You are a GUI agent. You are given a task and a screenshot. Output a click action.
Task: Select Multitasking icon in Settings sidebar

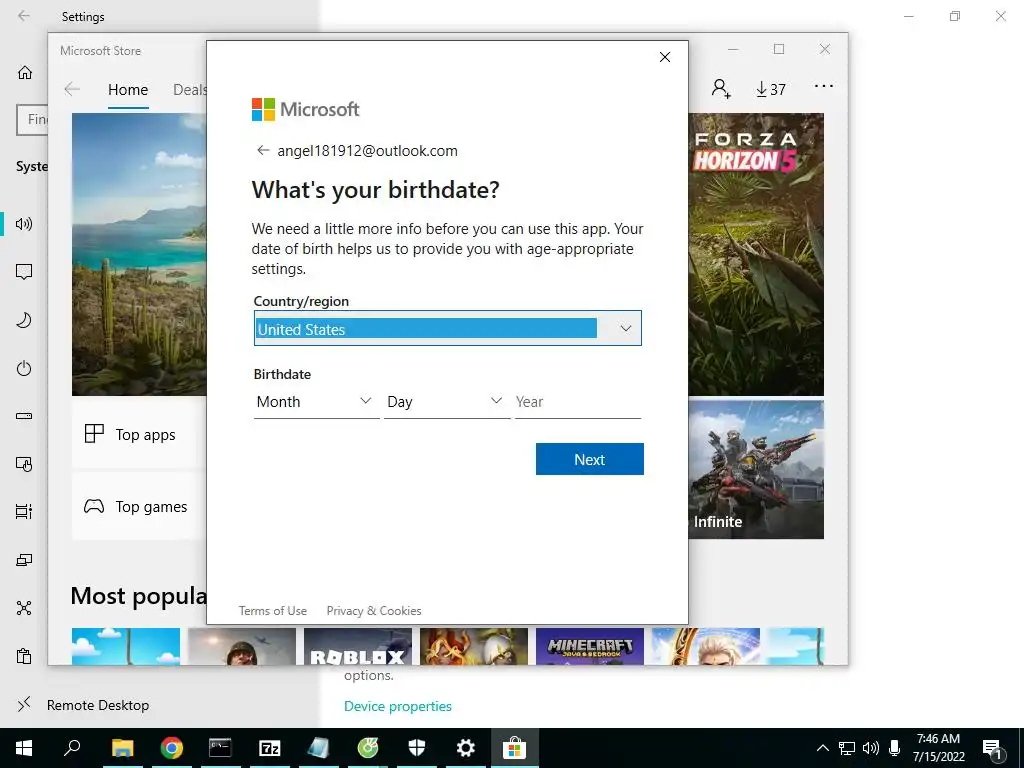[x=24, y=512]
